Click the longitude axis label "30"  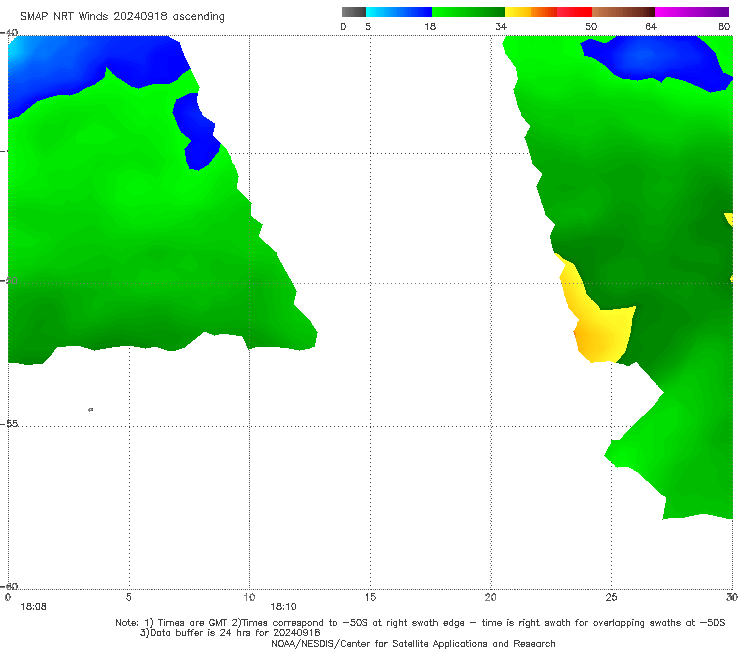coord(732,598)
